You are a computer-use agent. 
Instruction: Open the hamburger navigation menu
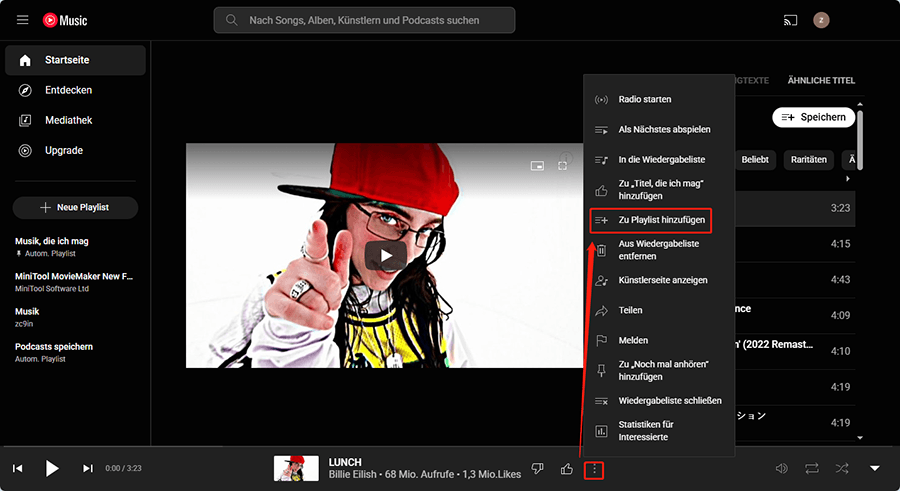[x=22, y=20]
